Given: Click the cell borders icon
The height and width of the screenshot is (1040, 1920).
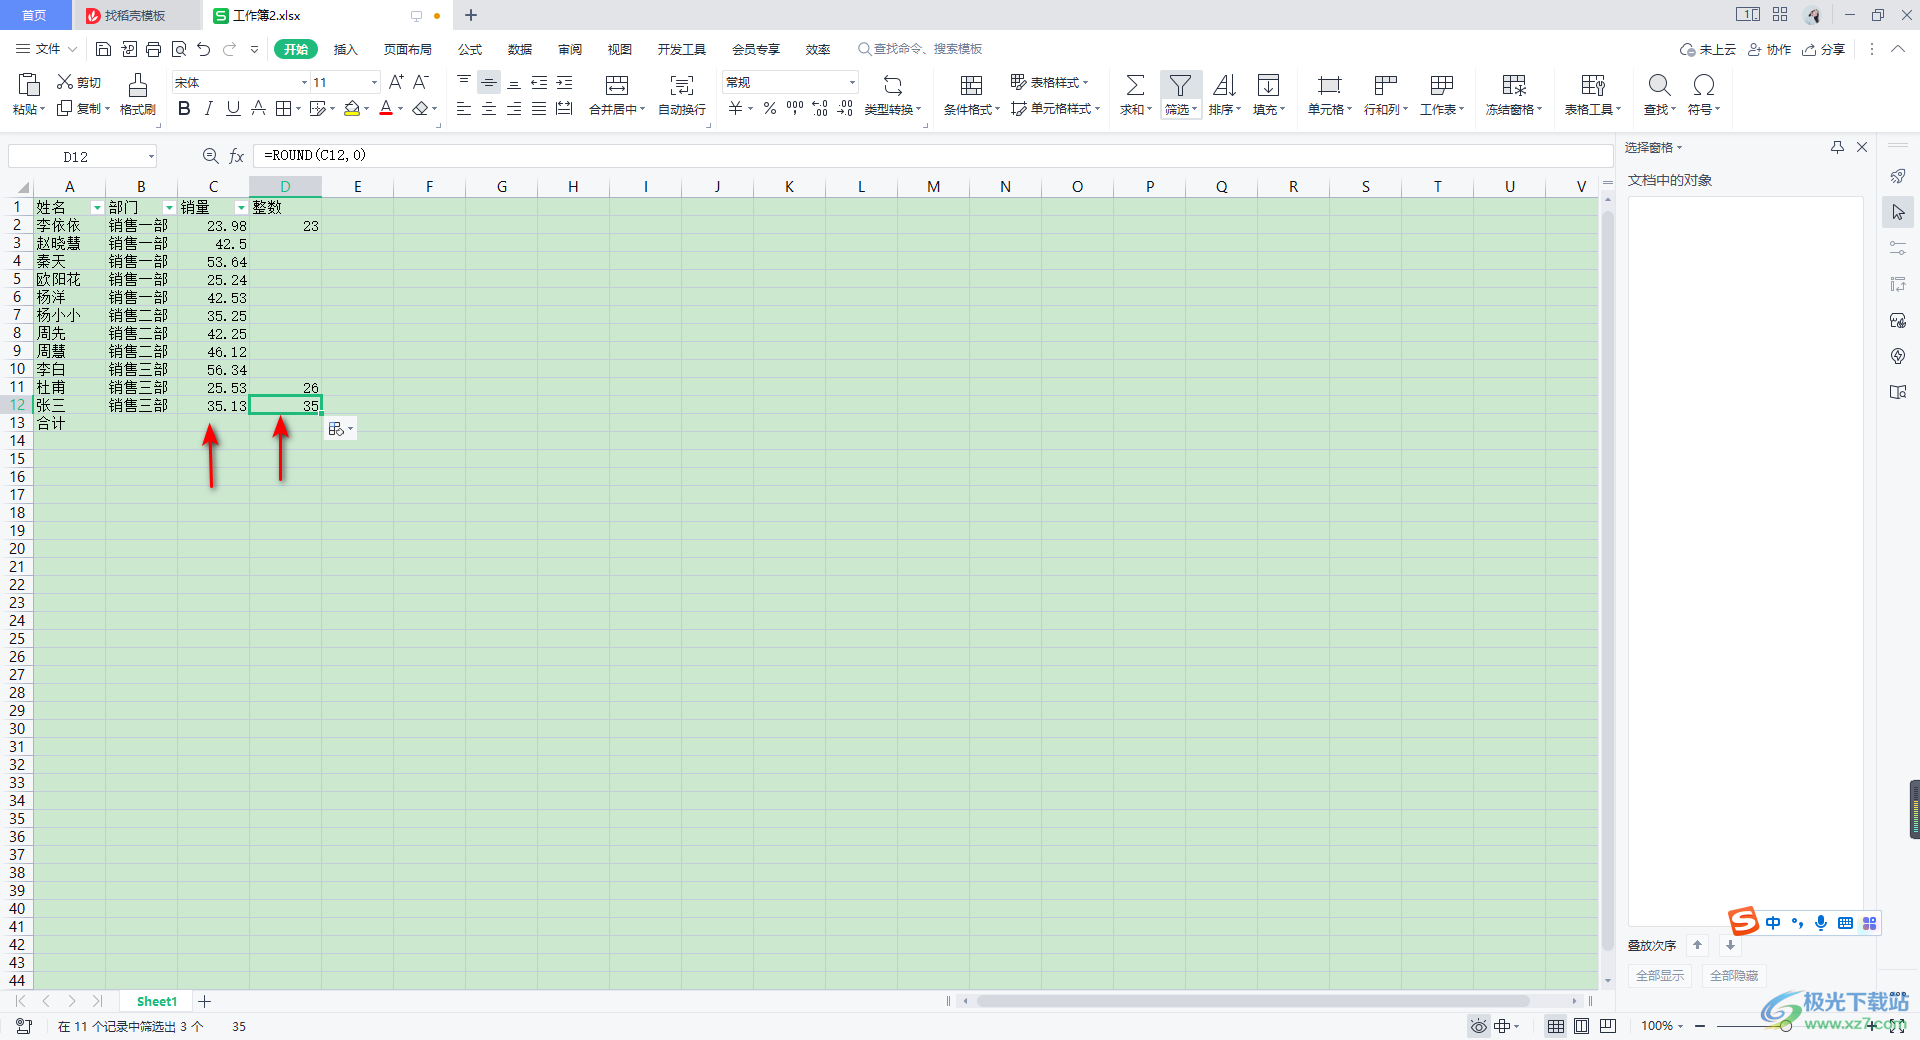Looking at the screenshot, I should tap(284, 109).
